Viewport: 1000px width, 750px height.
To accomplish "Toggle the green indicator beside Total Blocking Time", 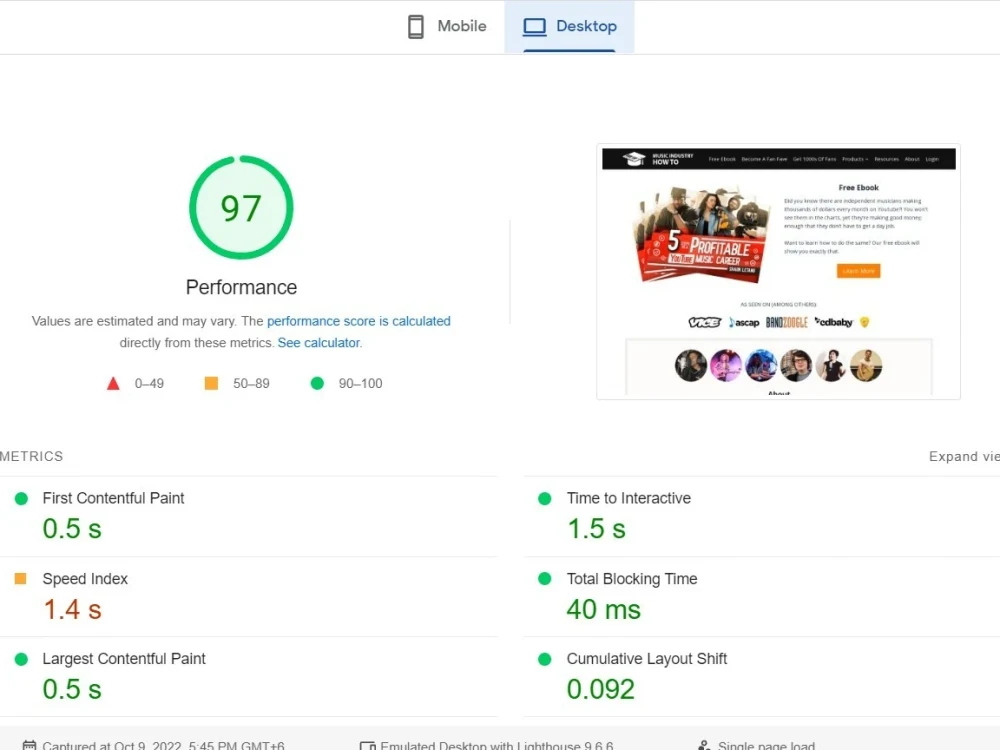I will 544,579.
